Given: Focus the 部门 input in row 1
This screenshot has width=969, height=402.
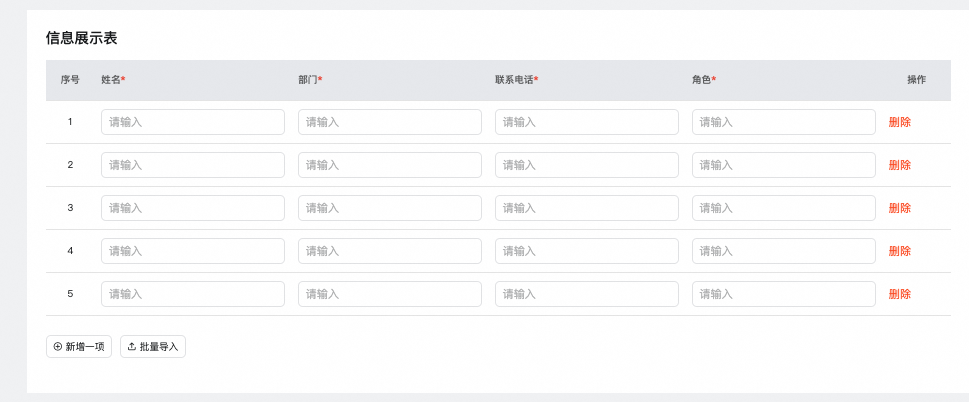Looking at the screenshot, I should (x=389, y=122).
